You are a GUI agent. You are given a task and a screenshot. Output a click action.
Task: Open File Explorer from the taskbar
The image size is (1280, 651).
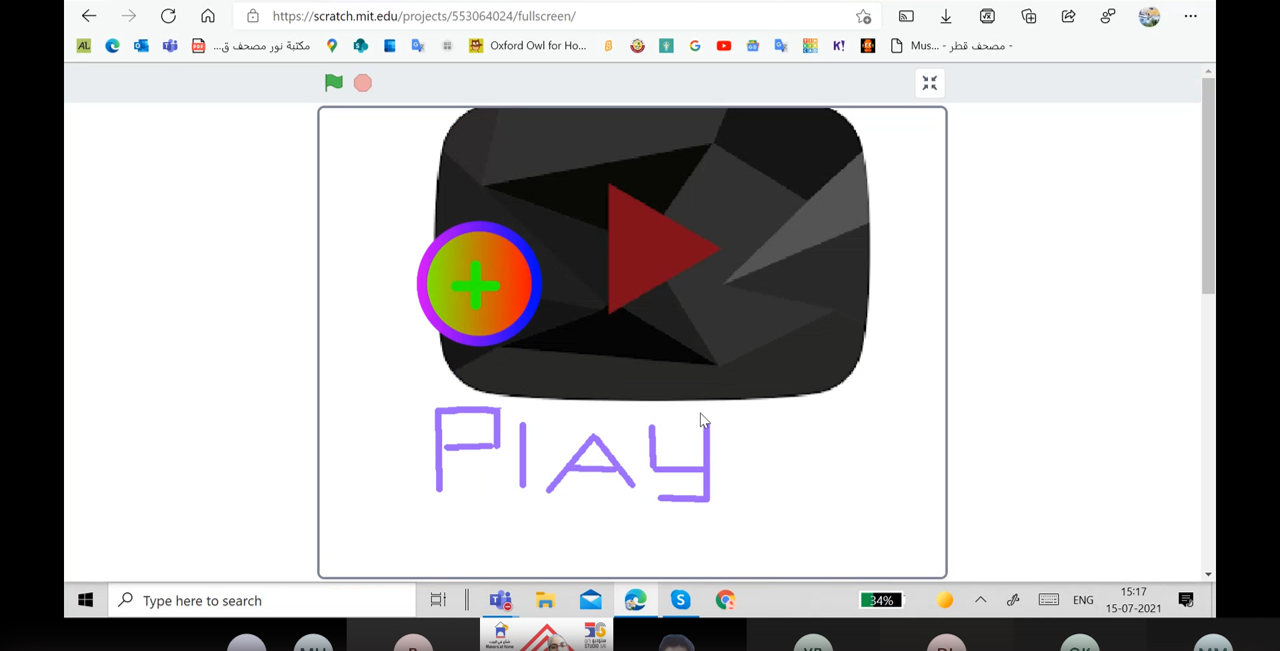545,600
